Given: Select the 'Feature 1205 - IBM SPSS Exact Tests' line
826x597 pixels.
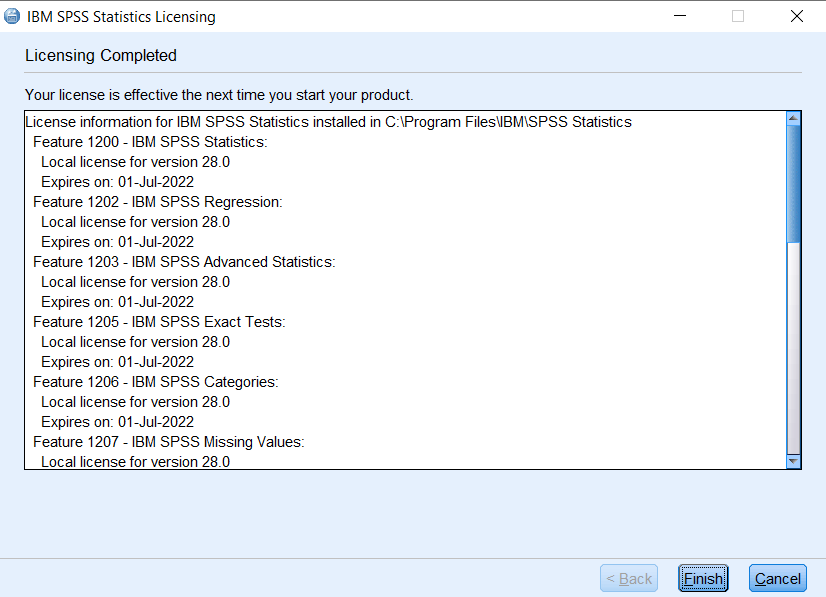Looking at the screenshot, I should (x=159, y=322).
